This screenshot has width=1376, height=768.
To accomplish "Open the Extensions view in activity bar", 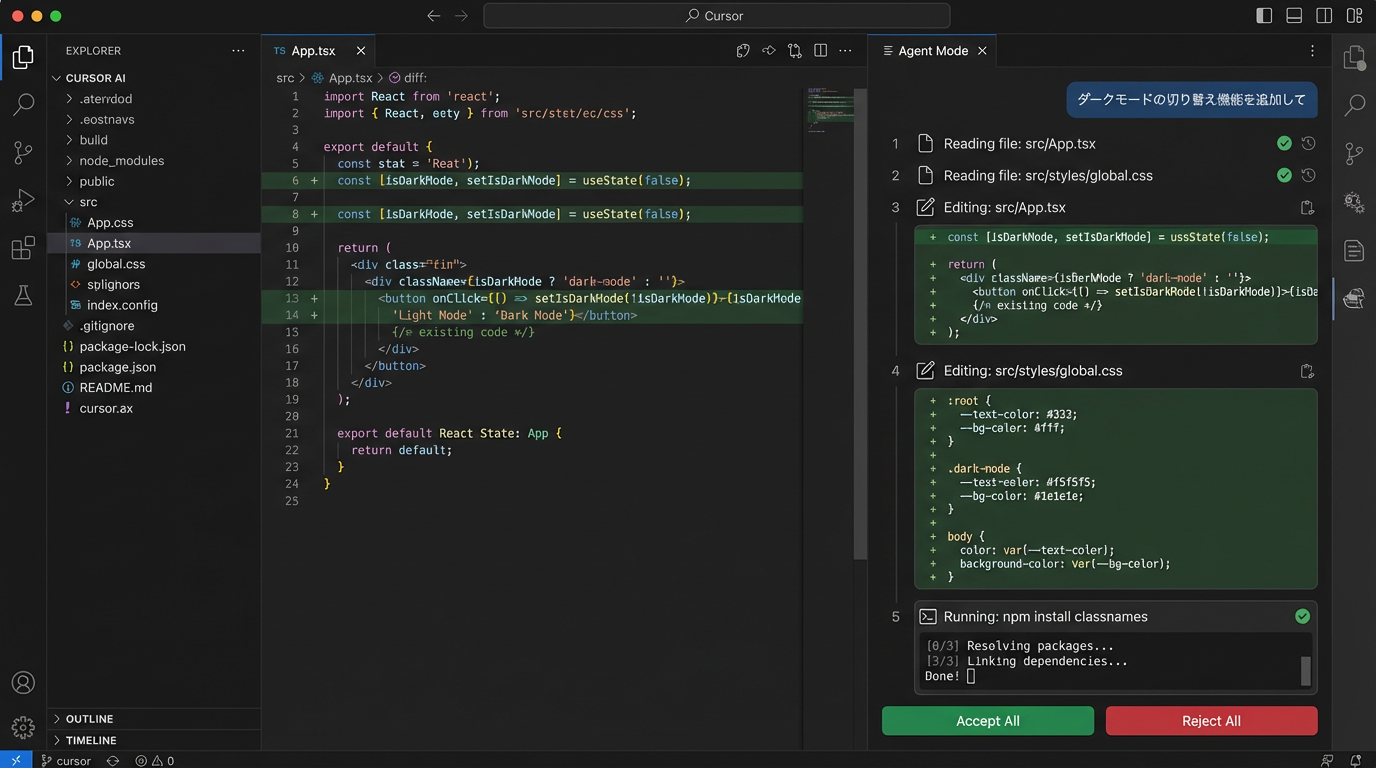I will 23,248.
